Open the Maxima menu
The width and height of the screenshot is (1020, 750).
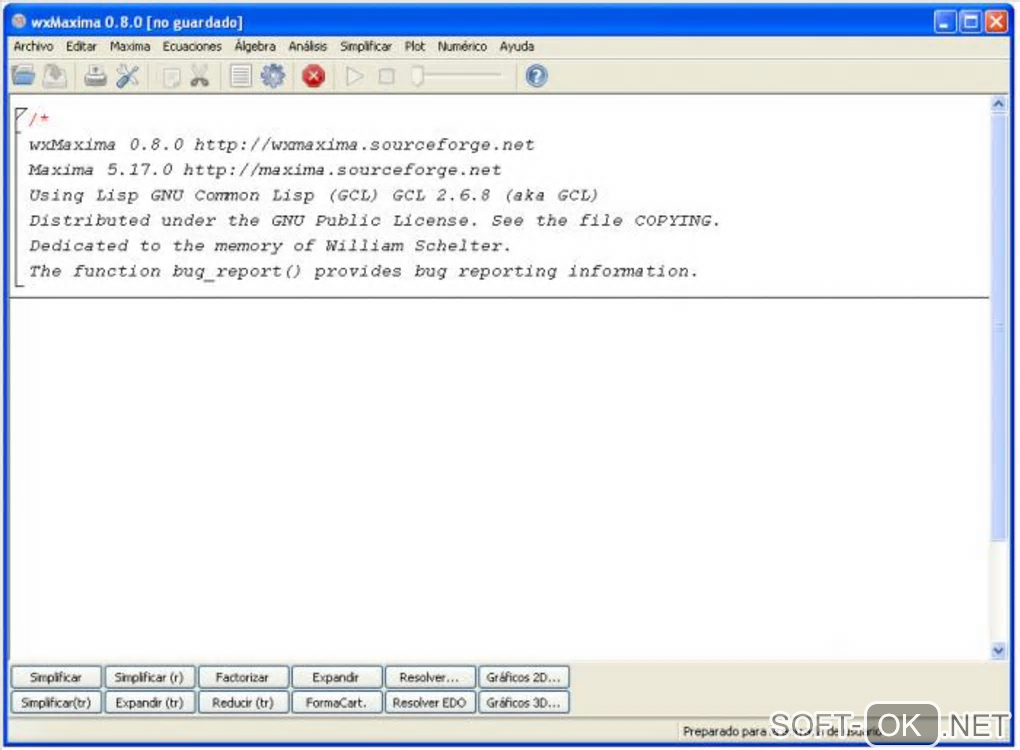point(130,46)
